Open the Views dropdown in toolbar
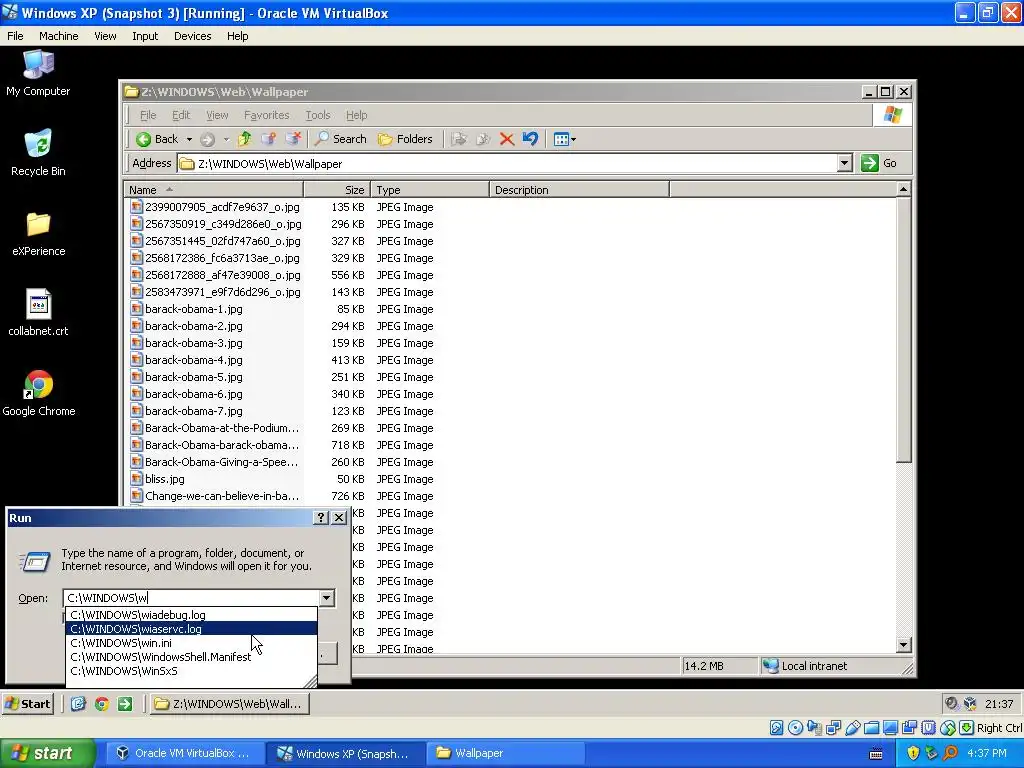1024x768 pixels. click(x=564, y=139)
